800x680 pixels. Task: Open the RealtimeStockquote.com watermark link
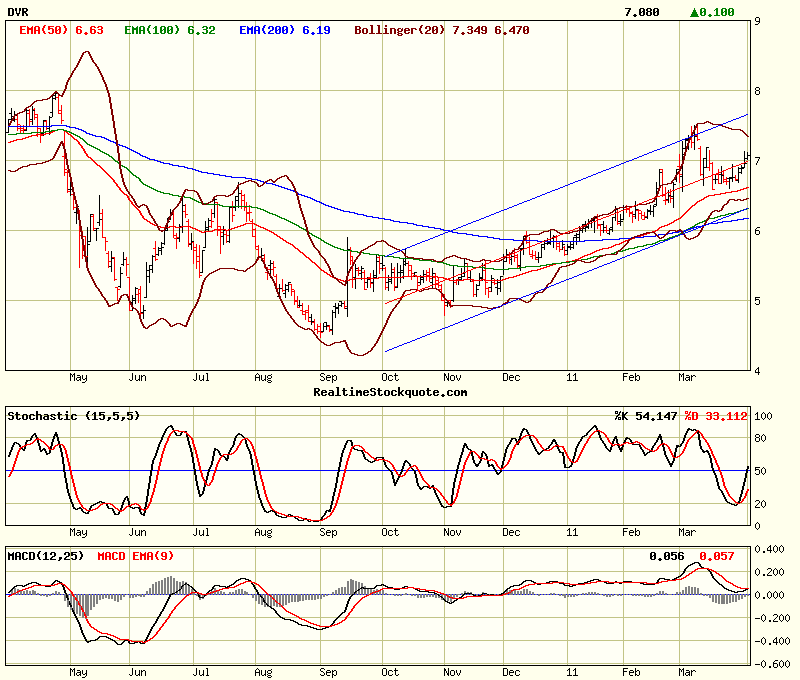(390, 392)
